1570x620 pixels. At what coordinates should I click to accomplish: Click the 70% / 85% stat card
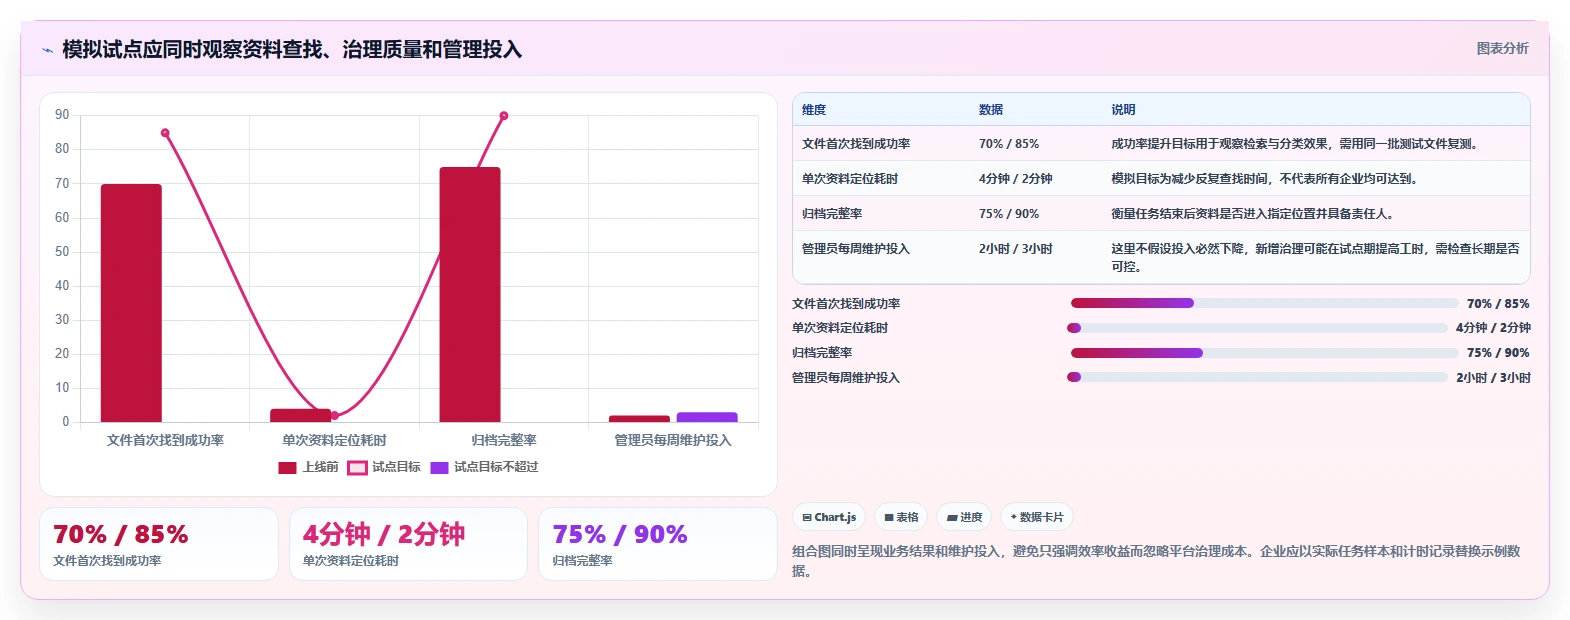159,544
